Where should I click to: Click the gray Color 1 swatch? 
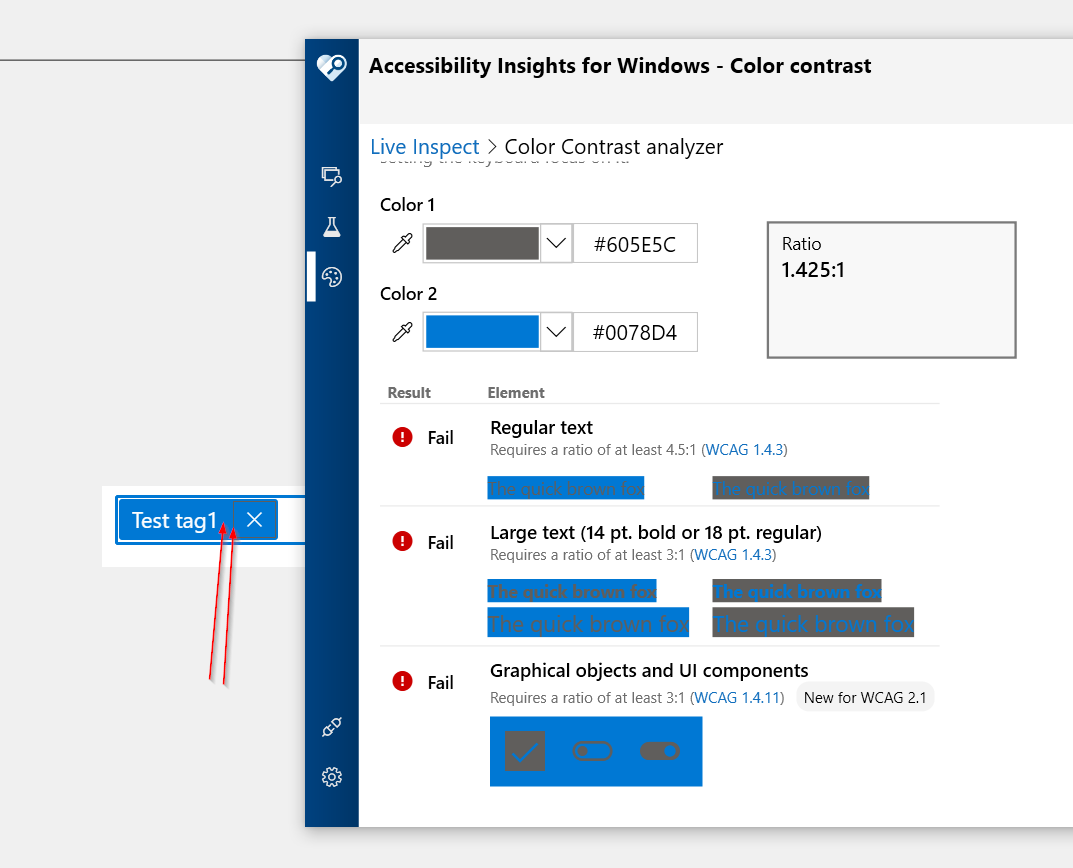point(482,243)
